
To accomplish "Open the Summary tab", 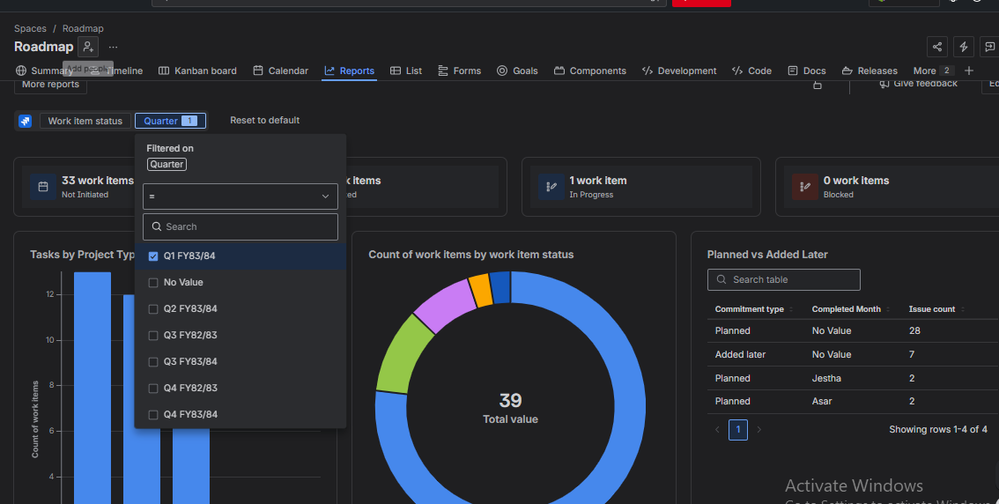I will (44, 71).
